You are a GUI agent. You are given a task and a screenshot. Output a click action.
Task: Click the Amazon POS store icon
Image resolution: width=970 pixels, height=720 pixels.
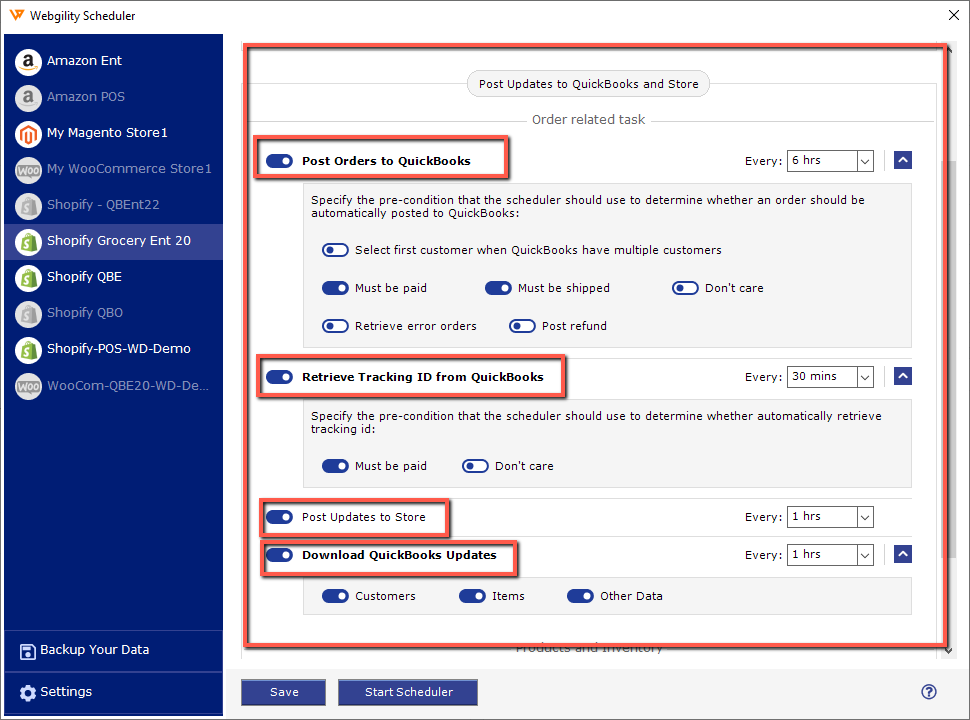point(28,98)
